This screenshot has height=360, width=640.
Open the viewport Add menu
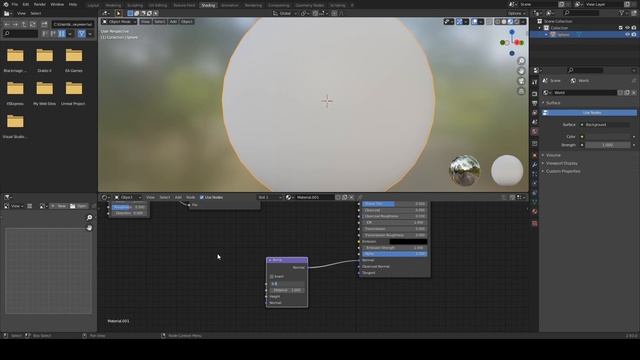pyautogui.click(x=173, y=22)
